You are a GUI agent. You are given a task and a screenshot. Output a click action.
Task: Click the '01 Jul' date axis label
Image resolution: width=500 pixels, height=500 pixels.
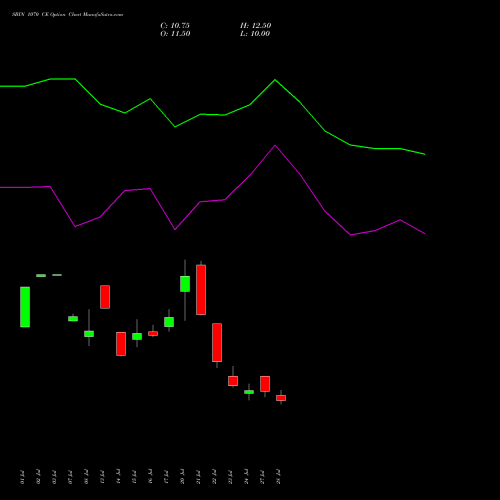[22, 477]
